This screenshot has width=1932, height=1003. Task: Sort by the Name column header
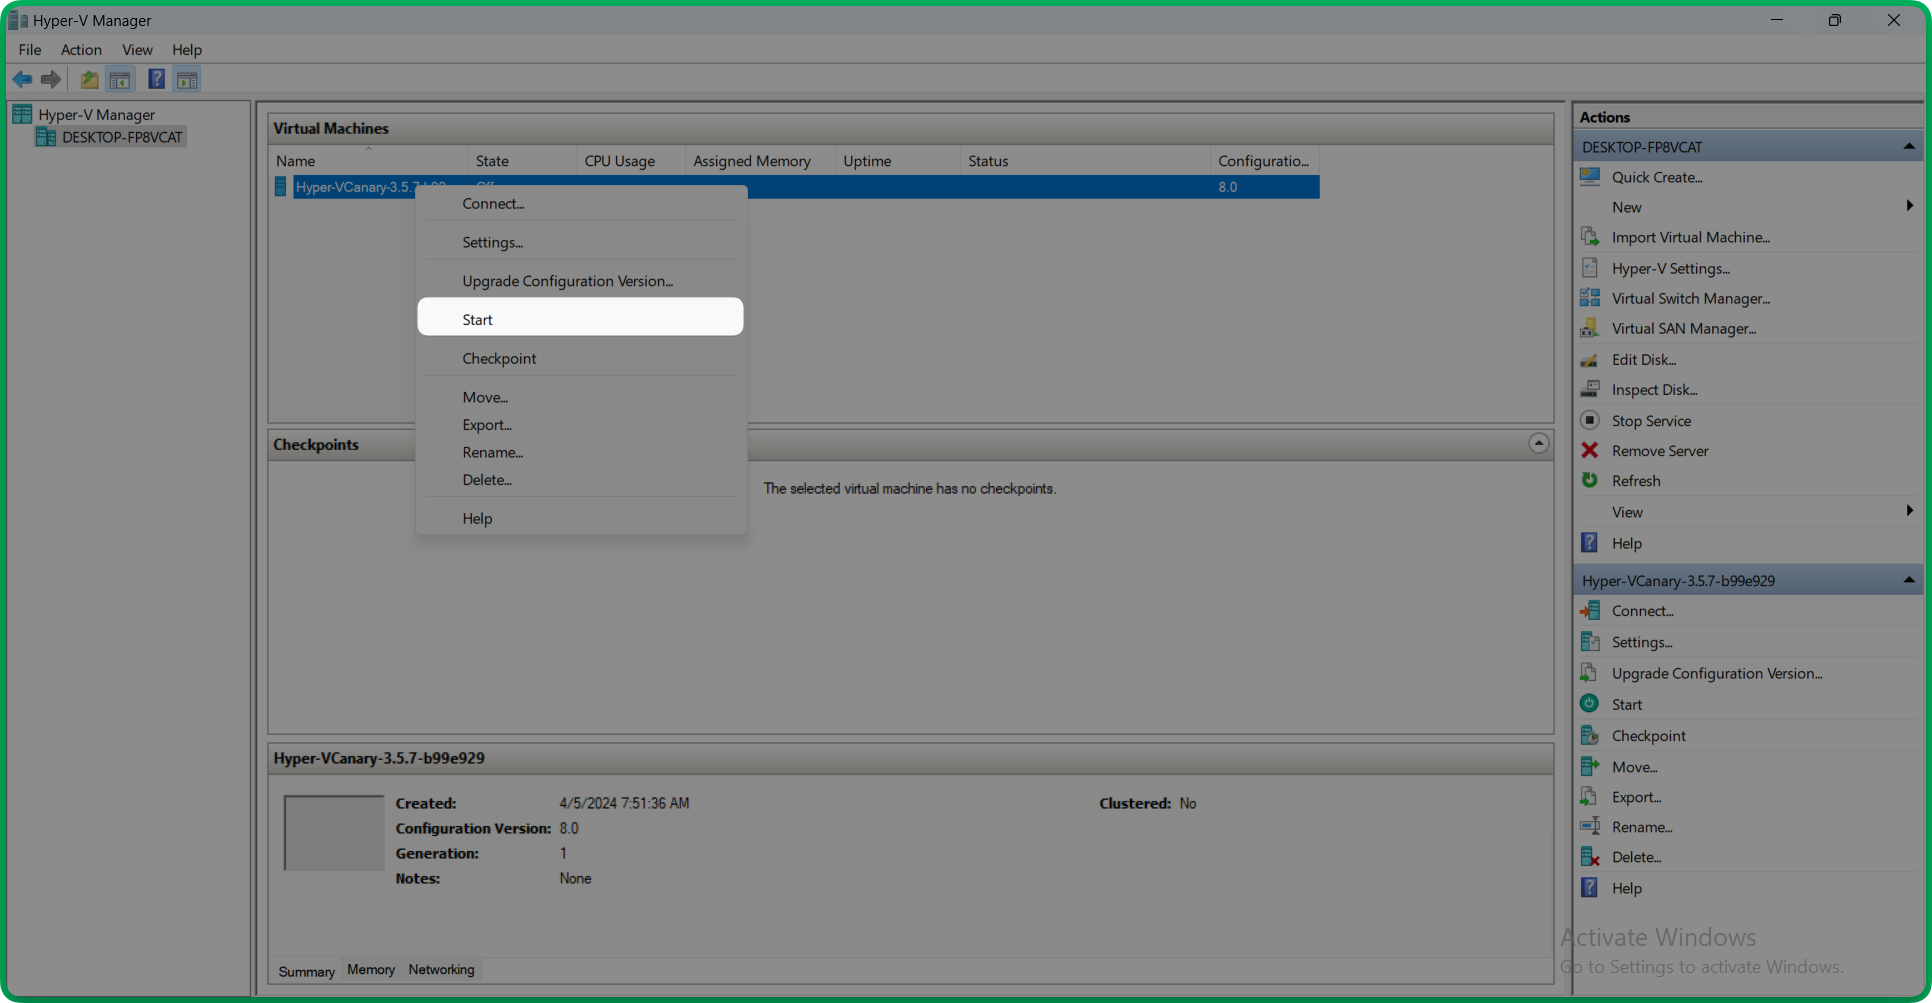pyautogui.click(x=368, y=161)
